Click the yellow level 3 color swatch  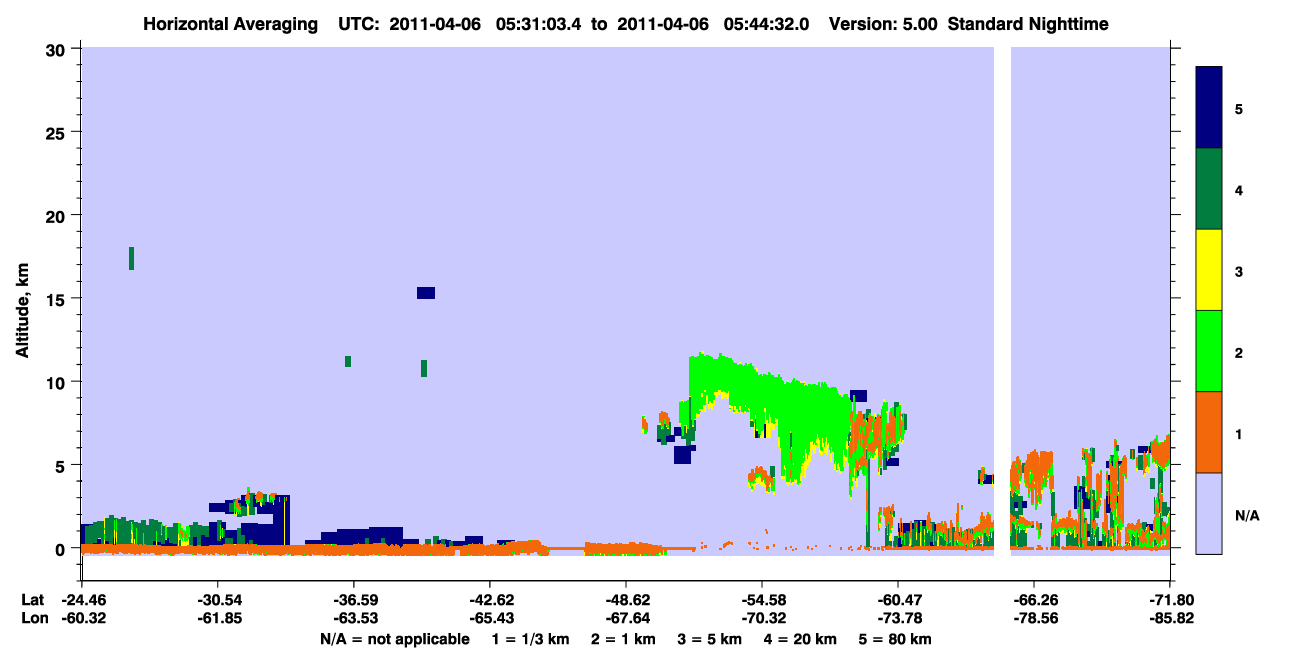coord(1209,270)
